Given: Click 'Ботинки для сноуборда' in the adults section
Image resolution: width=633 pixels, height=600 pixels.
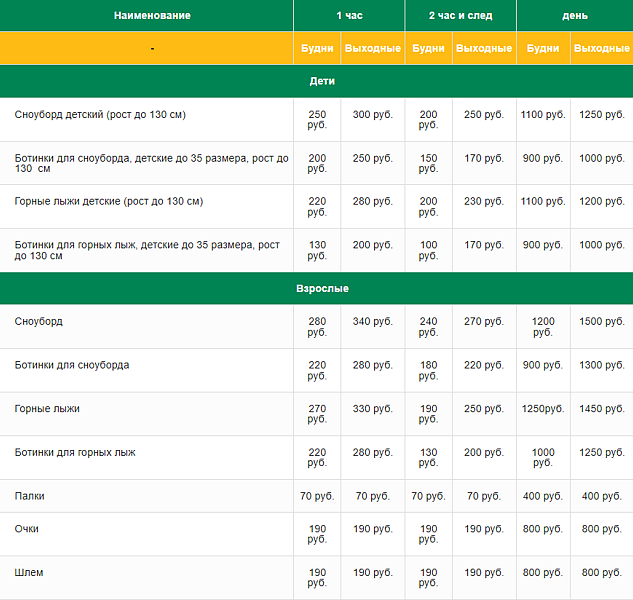Looking at the screenshot, I should [72, 365].
